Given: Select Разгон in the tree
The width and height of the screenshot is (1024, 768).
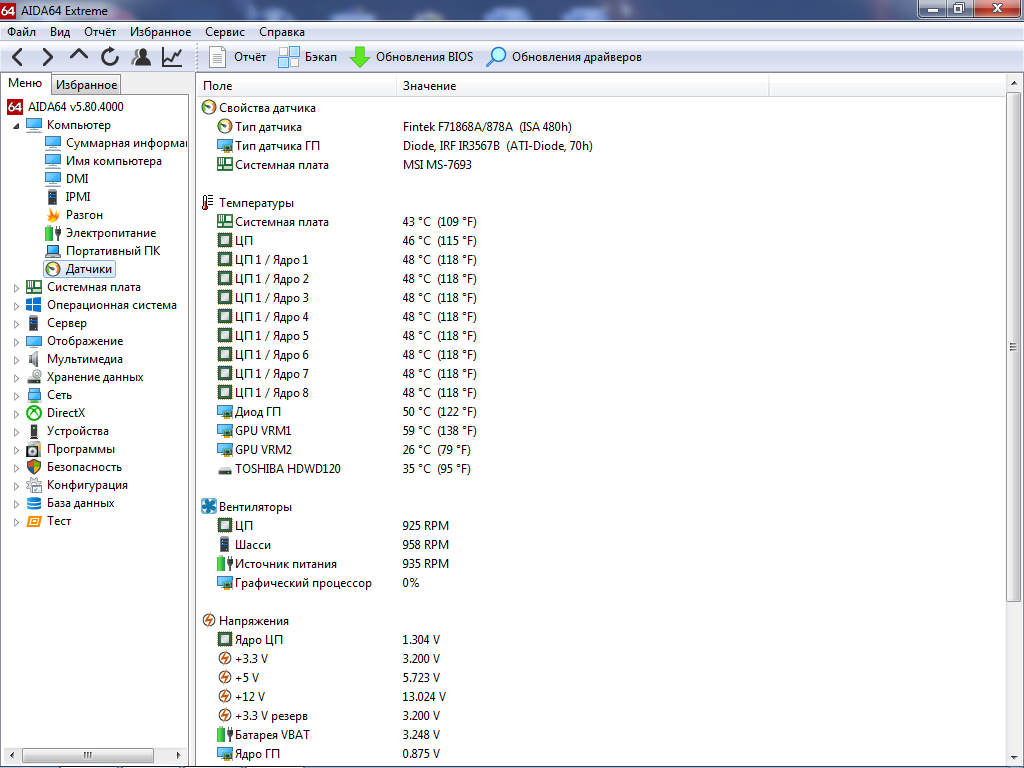Looking at the screenshot, I should click(x=84, y=215).
